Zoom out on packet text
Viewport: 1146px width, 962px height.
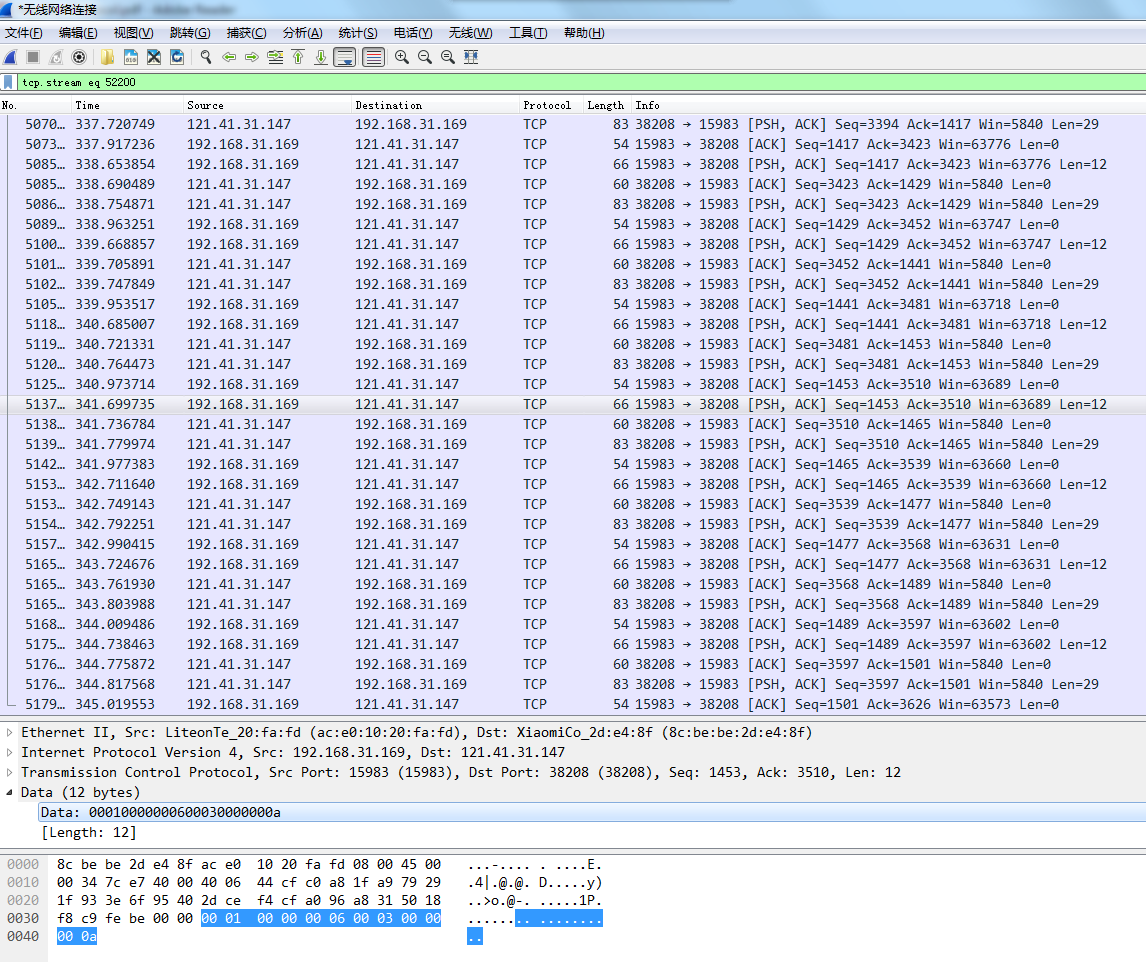tap(425, 57)
